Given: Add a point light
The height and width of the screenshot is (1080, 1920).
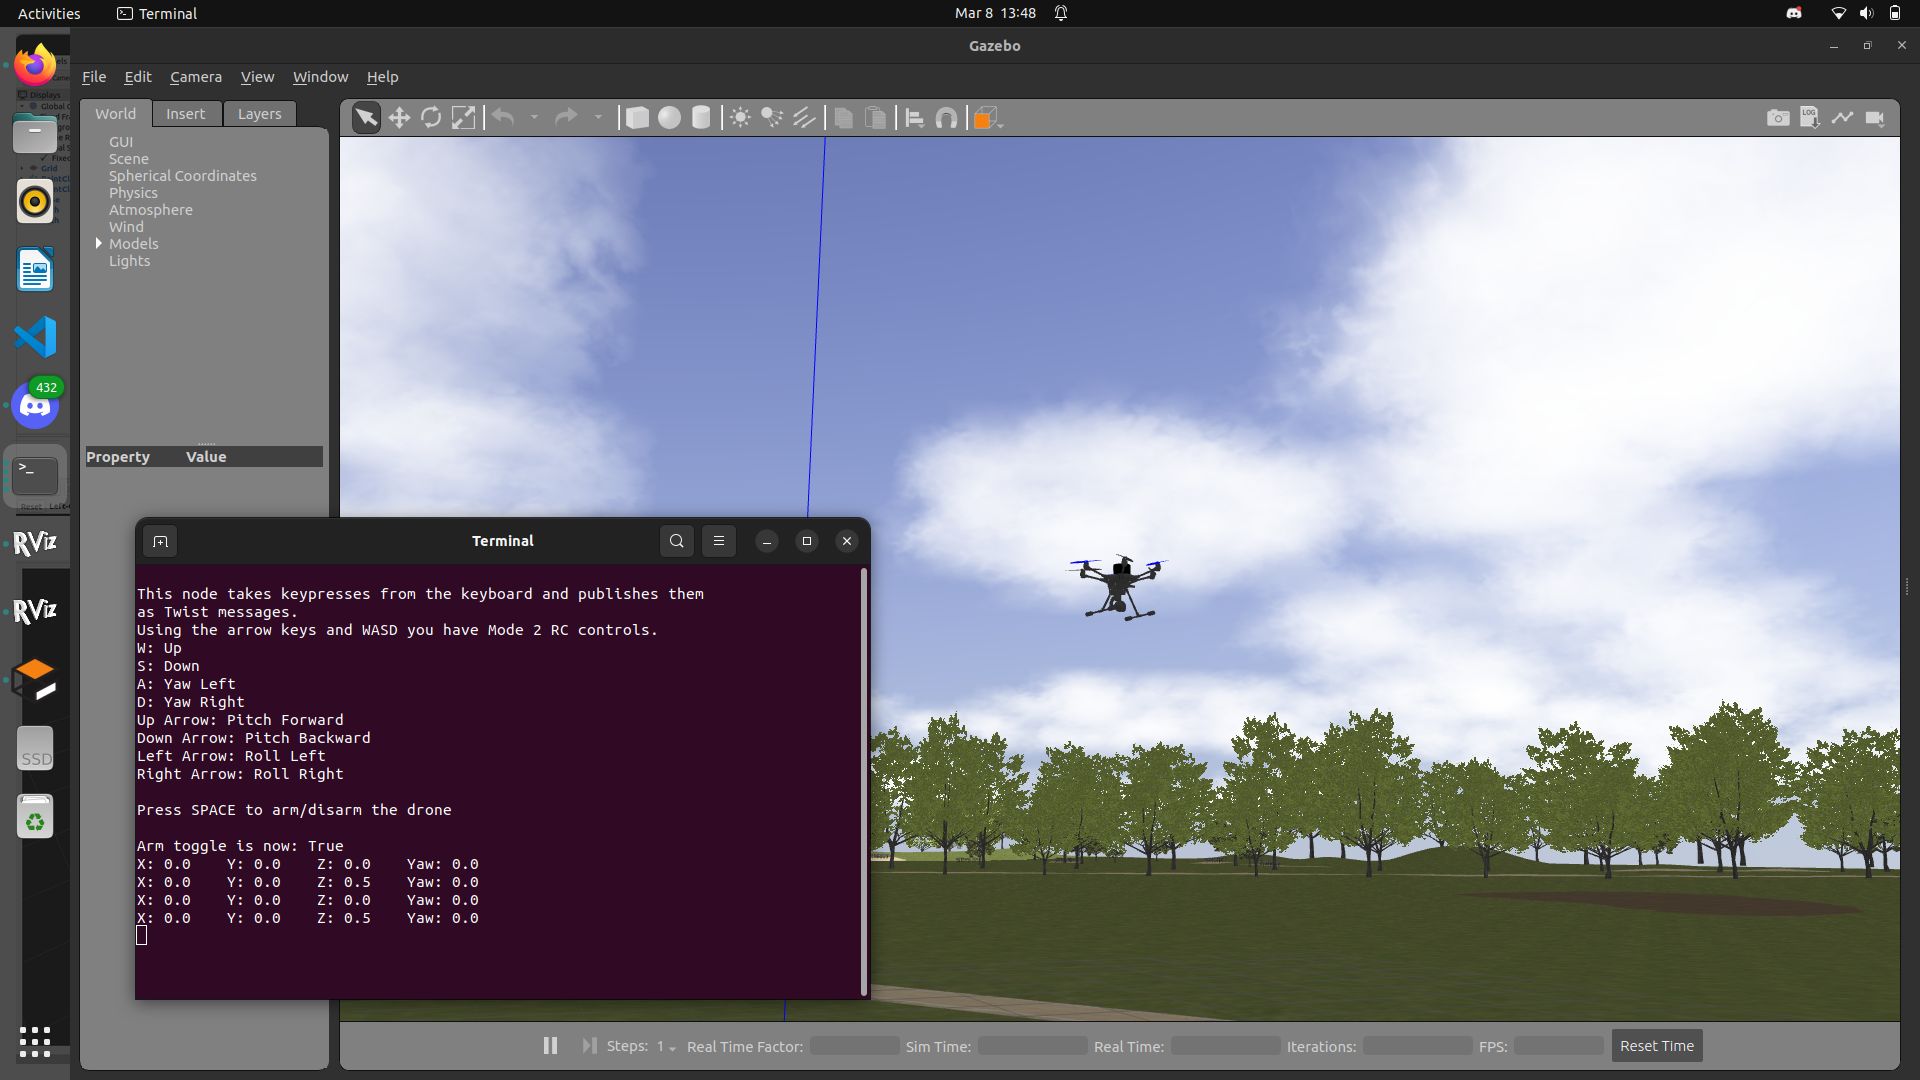Looking at the screenshot, I should [740, 118].
